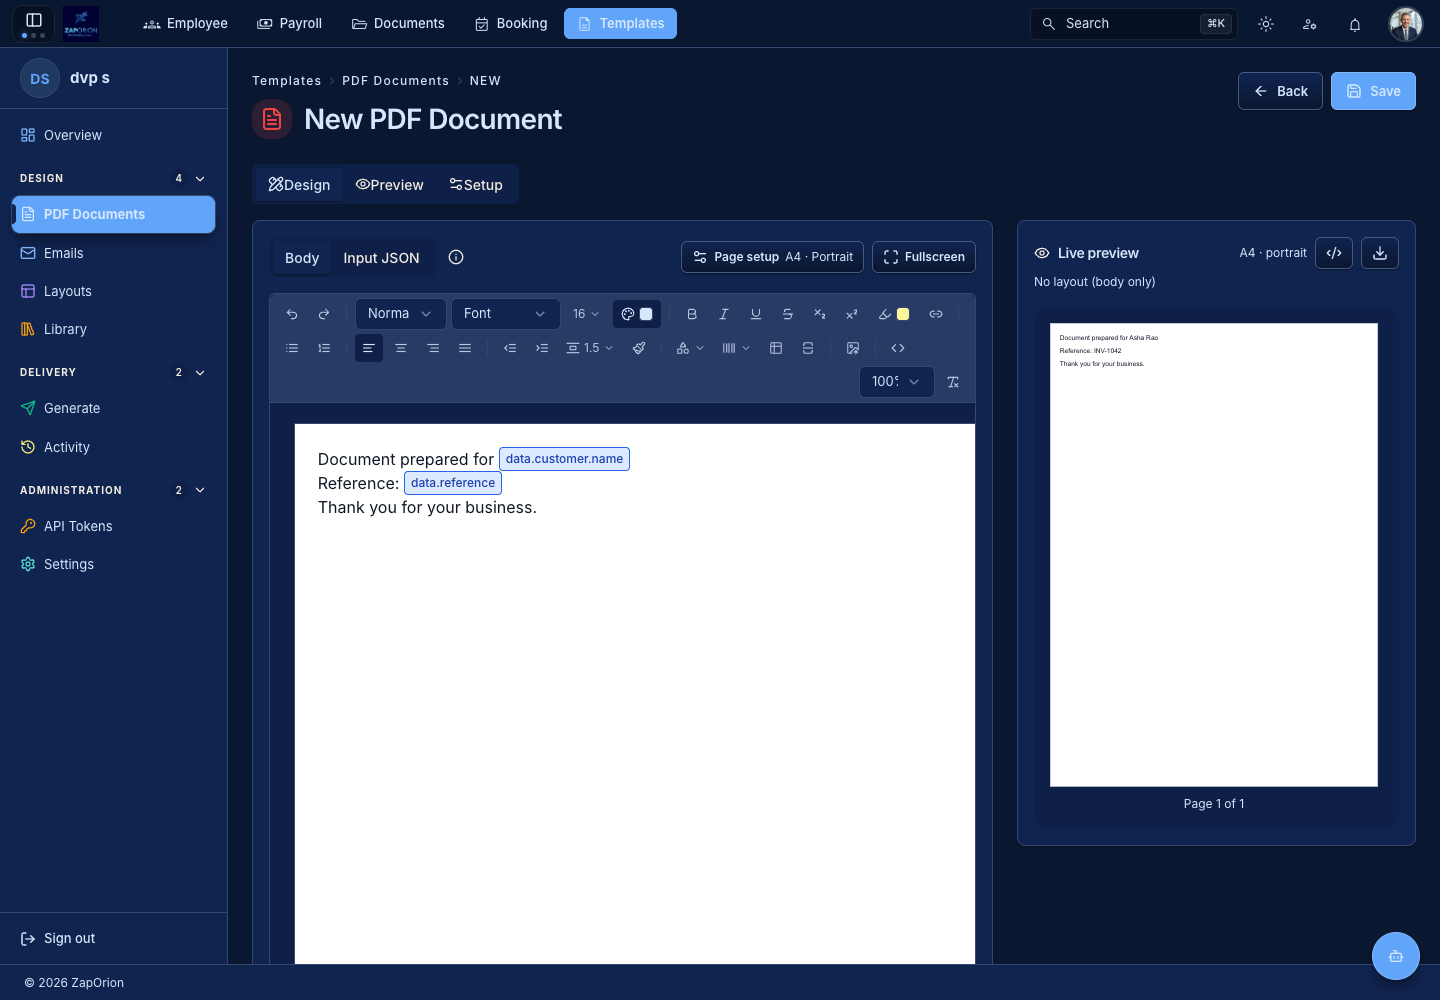Insert a table from the toolbar
The height and width of the screenshot is (1000, 1440).
(x=776, y=348)
